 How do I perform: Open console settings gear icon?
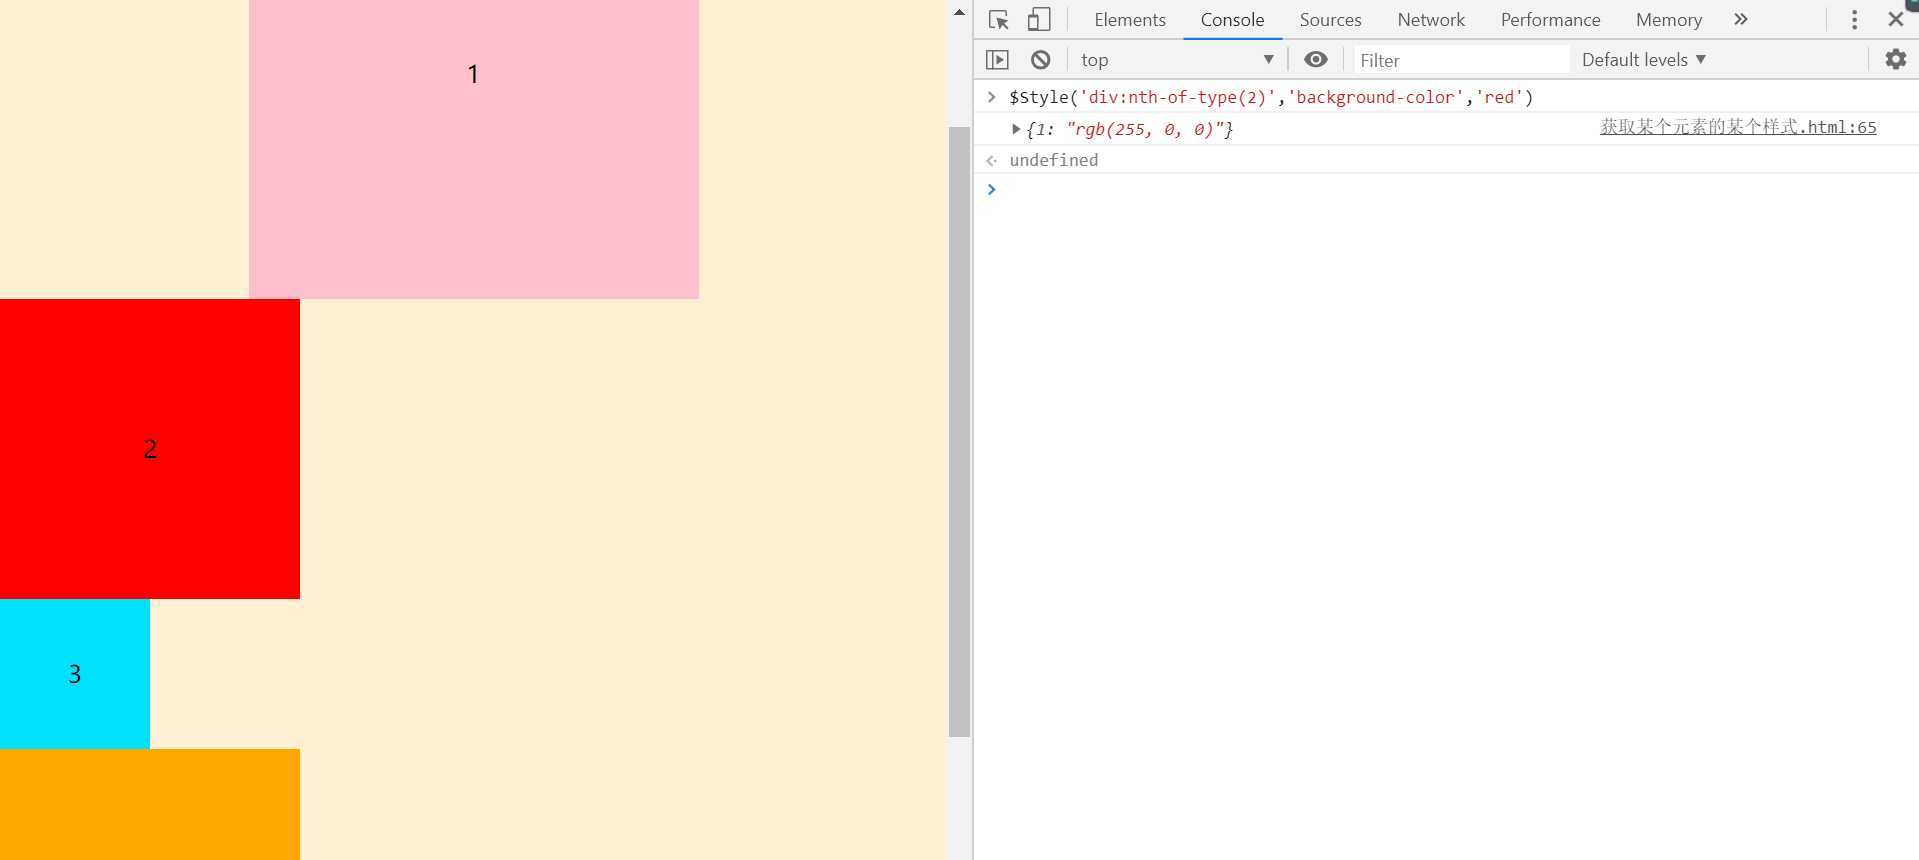click(x=1895, y=60)
